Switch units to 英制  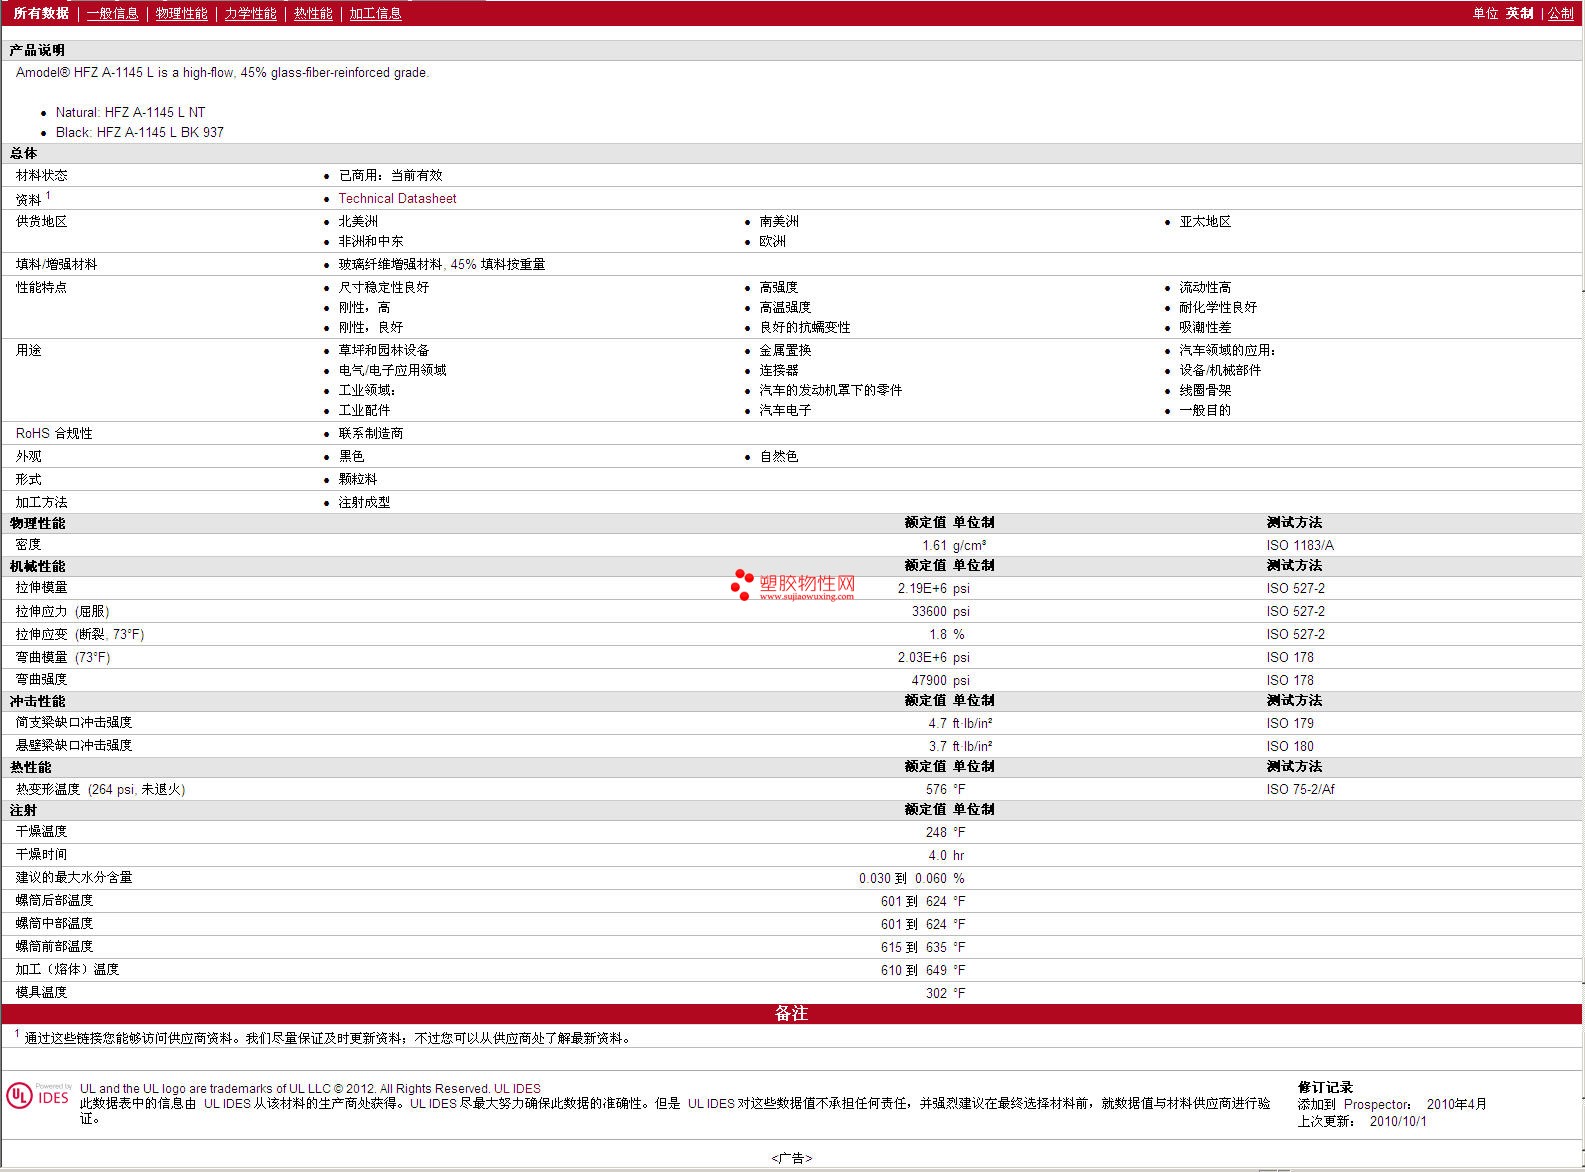[x=1519, y=13]
